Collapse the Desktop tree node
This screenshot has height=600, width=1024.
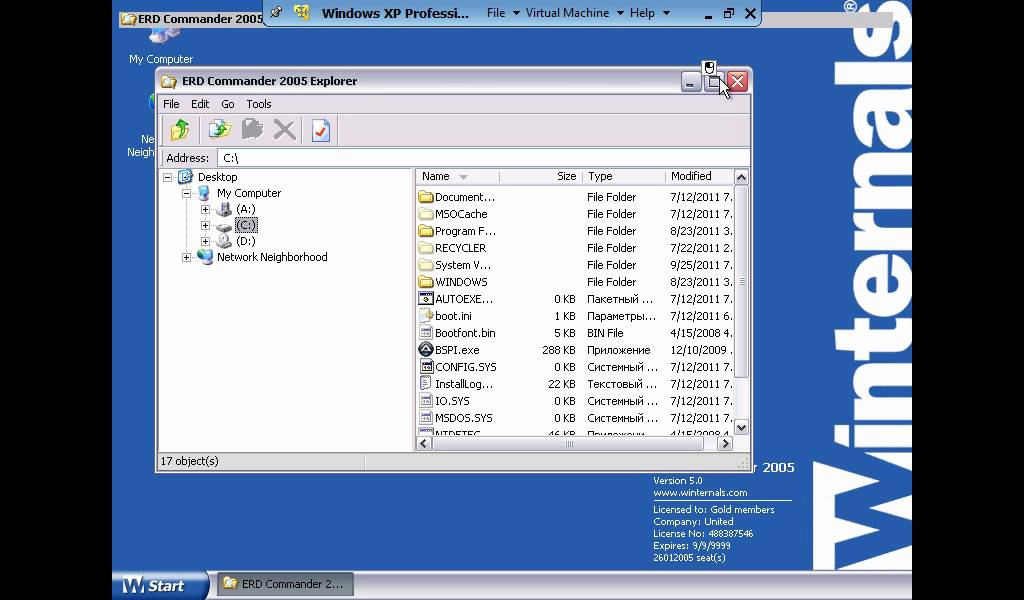tap(168, 177)
